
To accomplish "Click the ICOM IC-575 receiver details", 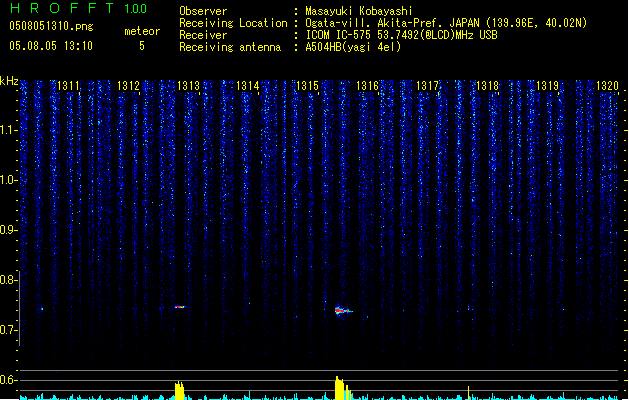I will click(x=401, y=35).
